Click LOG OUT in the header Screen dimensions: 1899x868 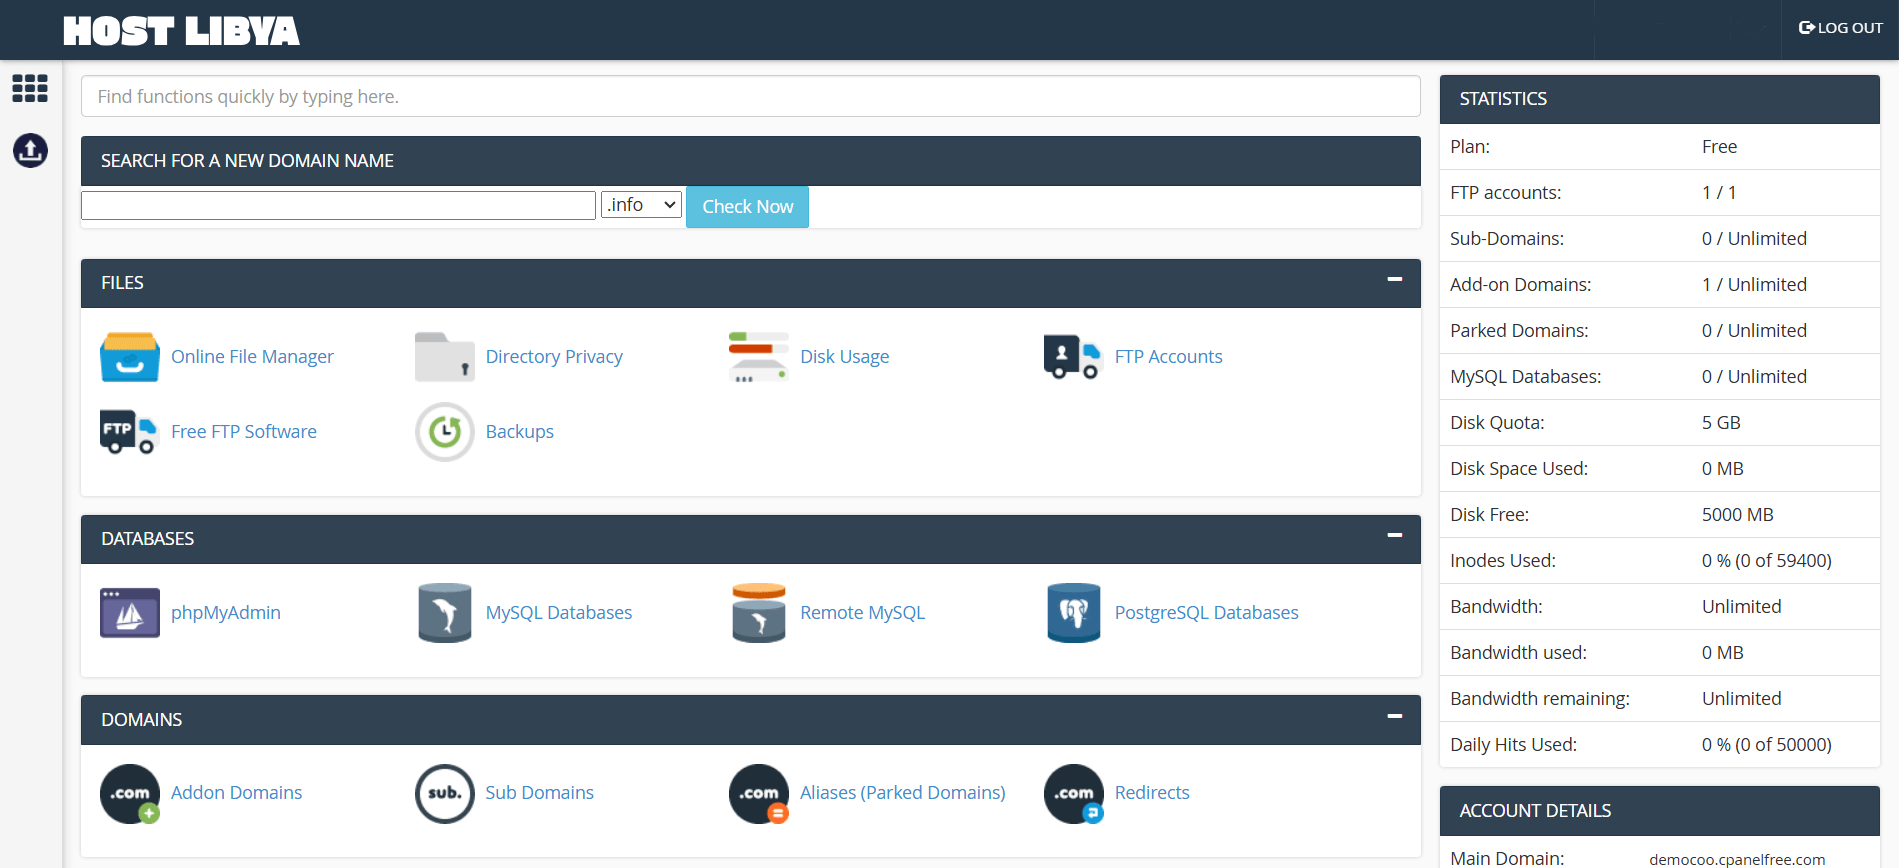click(1840, 28)
